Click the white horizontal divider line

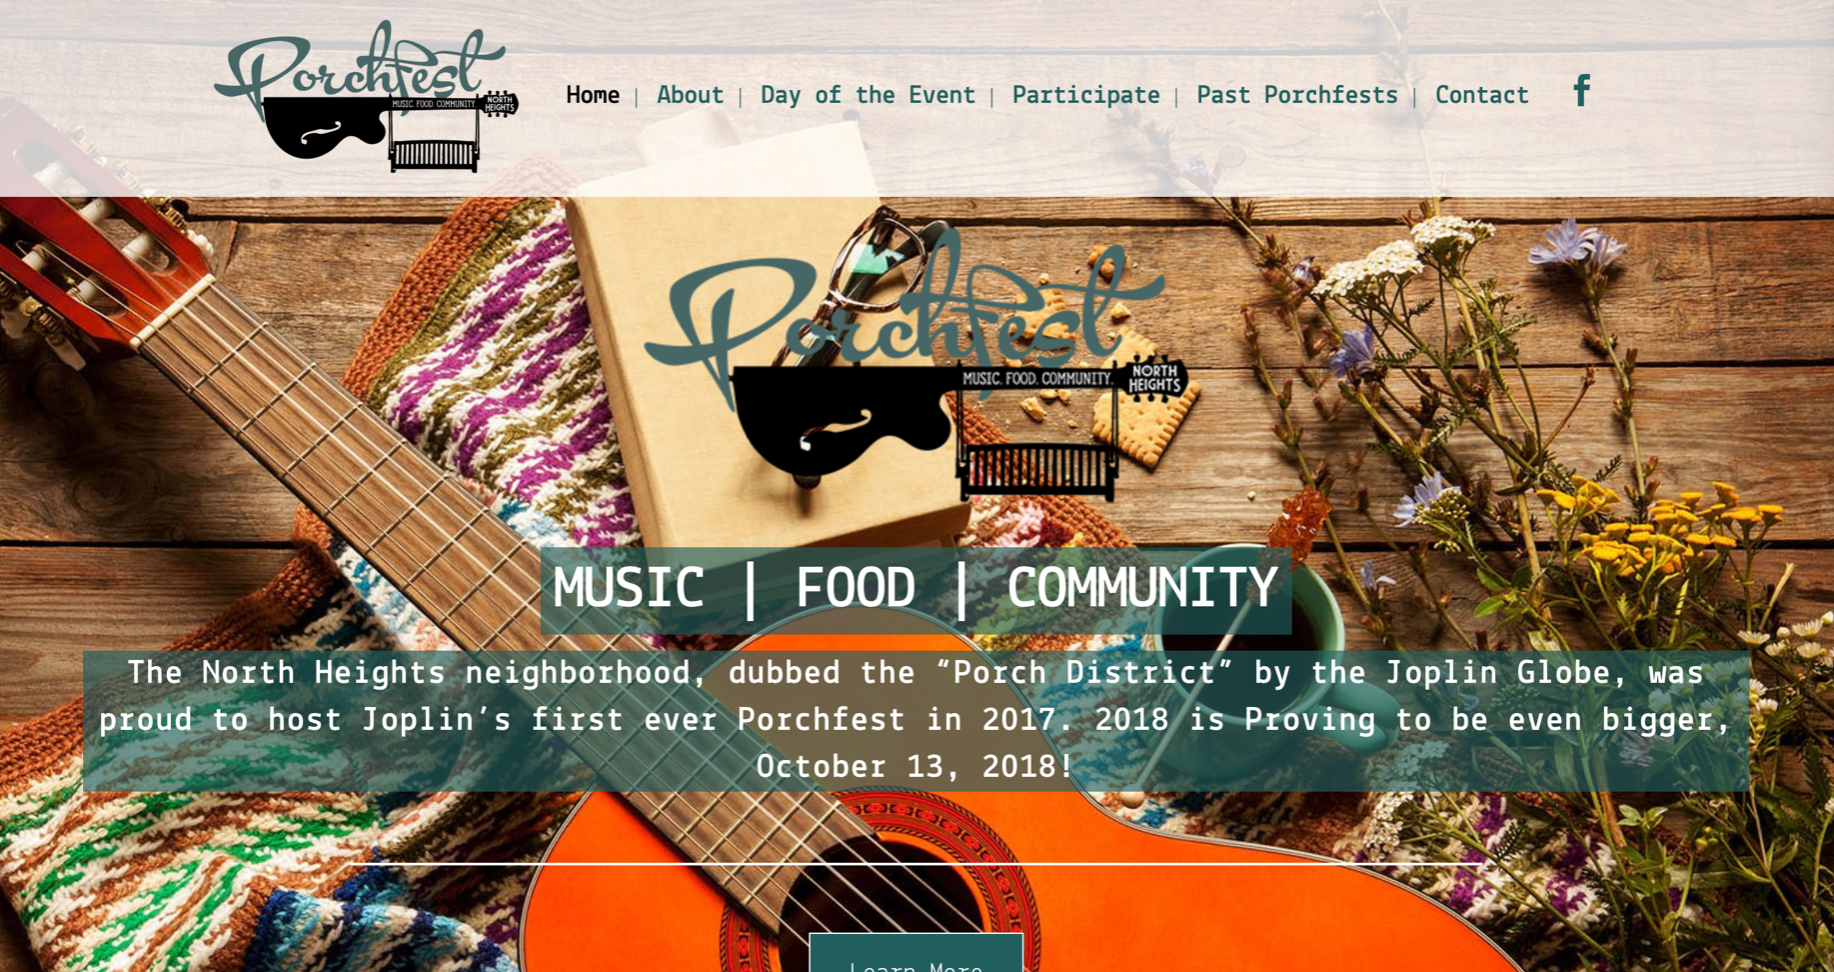tap(916, 863)
